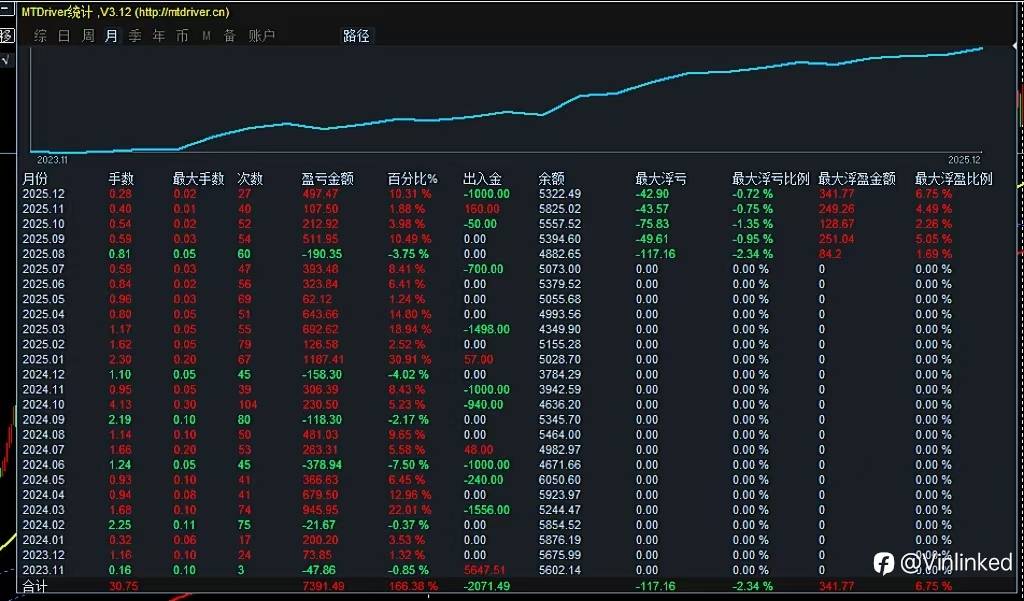
Task: Click the equity curve end point at 2025.12
Action: [x=982, y=48]
